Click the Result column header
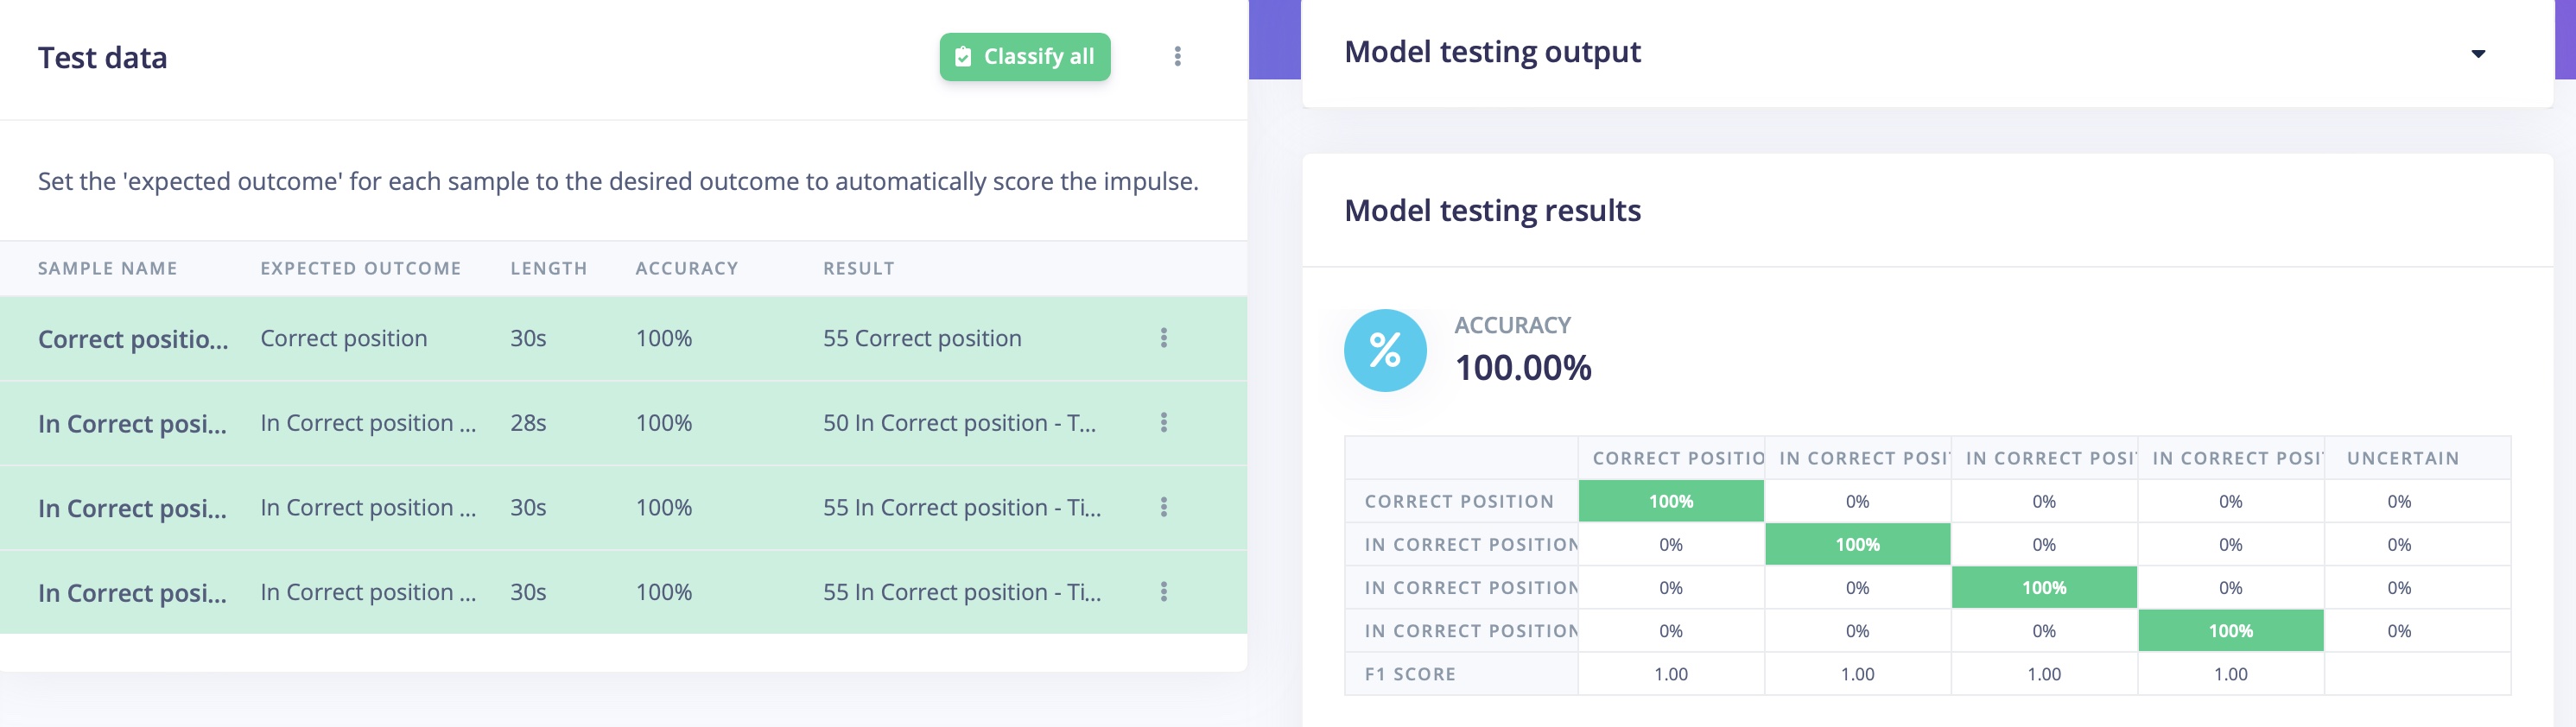 [x=859, y=268]
